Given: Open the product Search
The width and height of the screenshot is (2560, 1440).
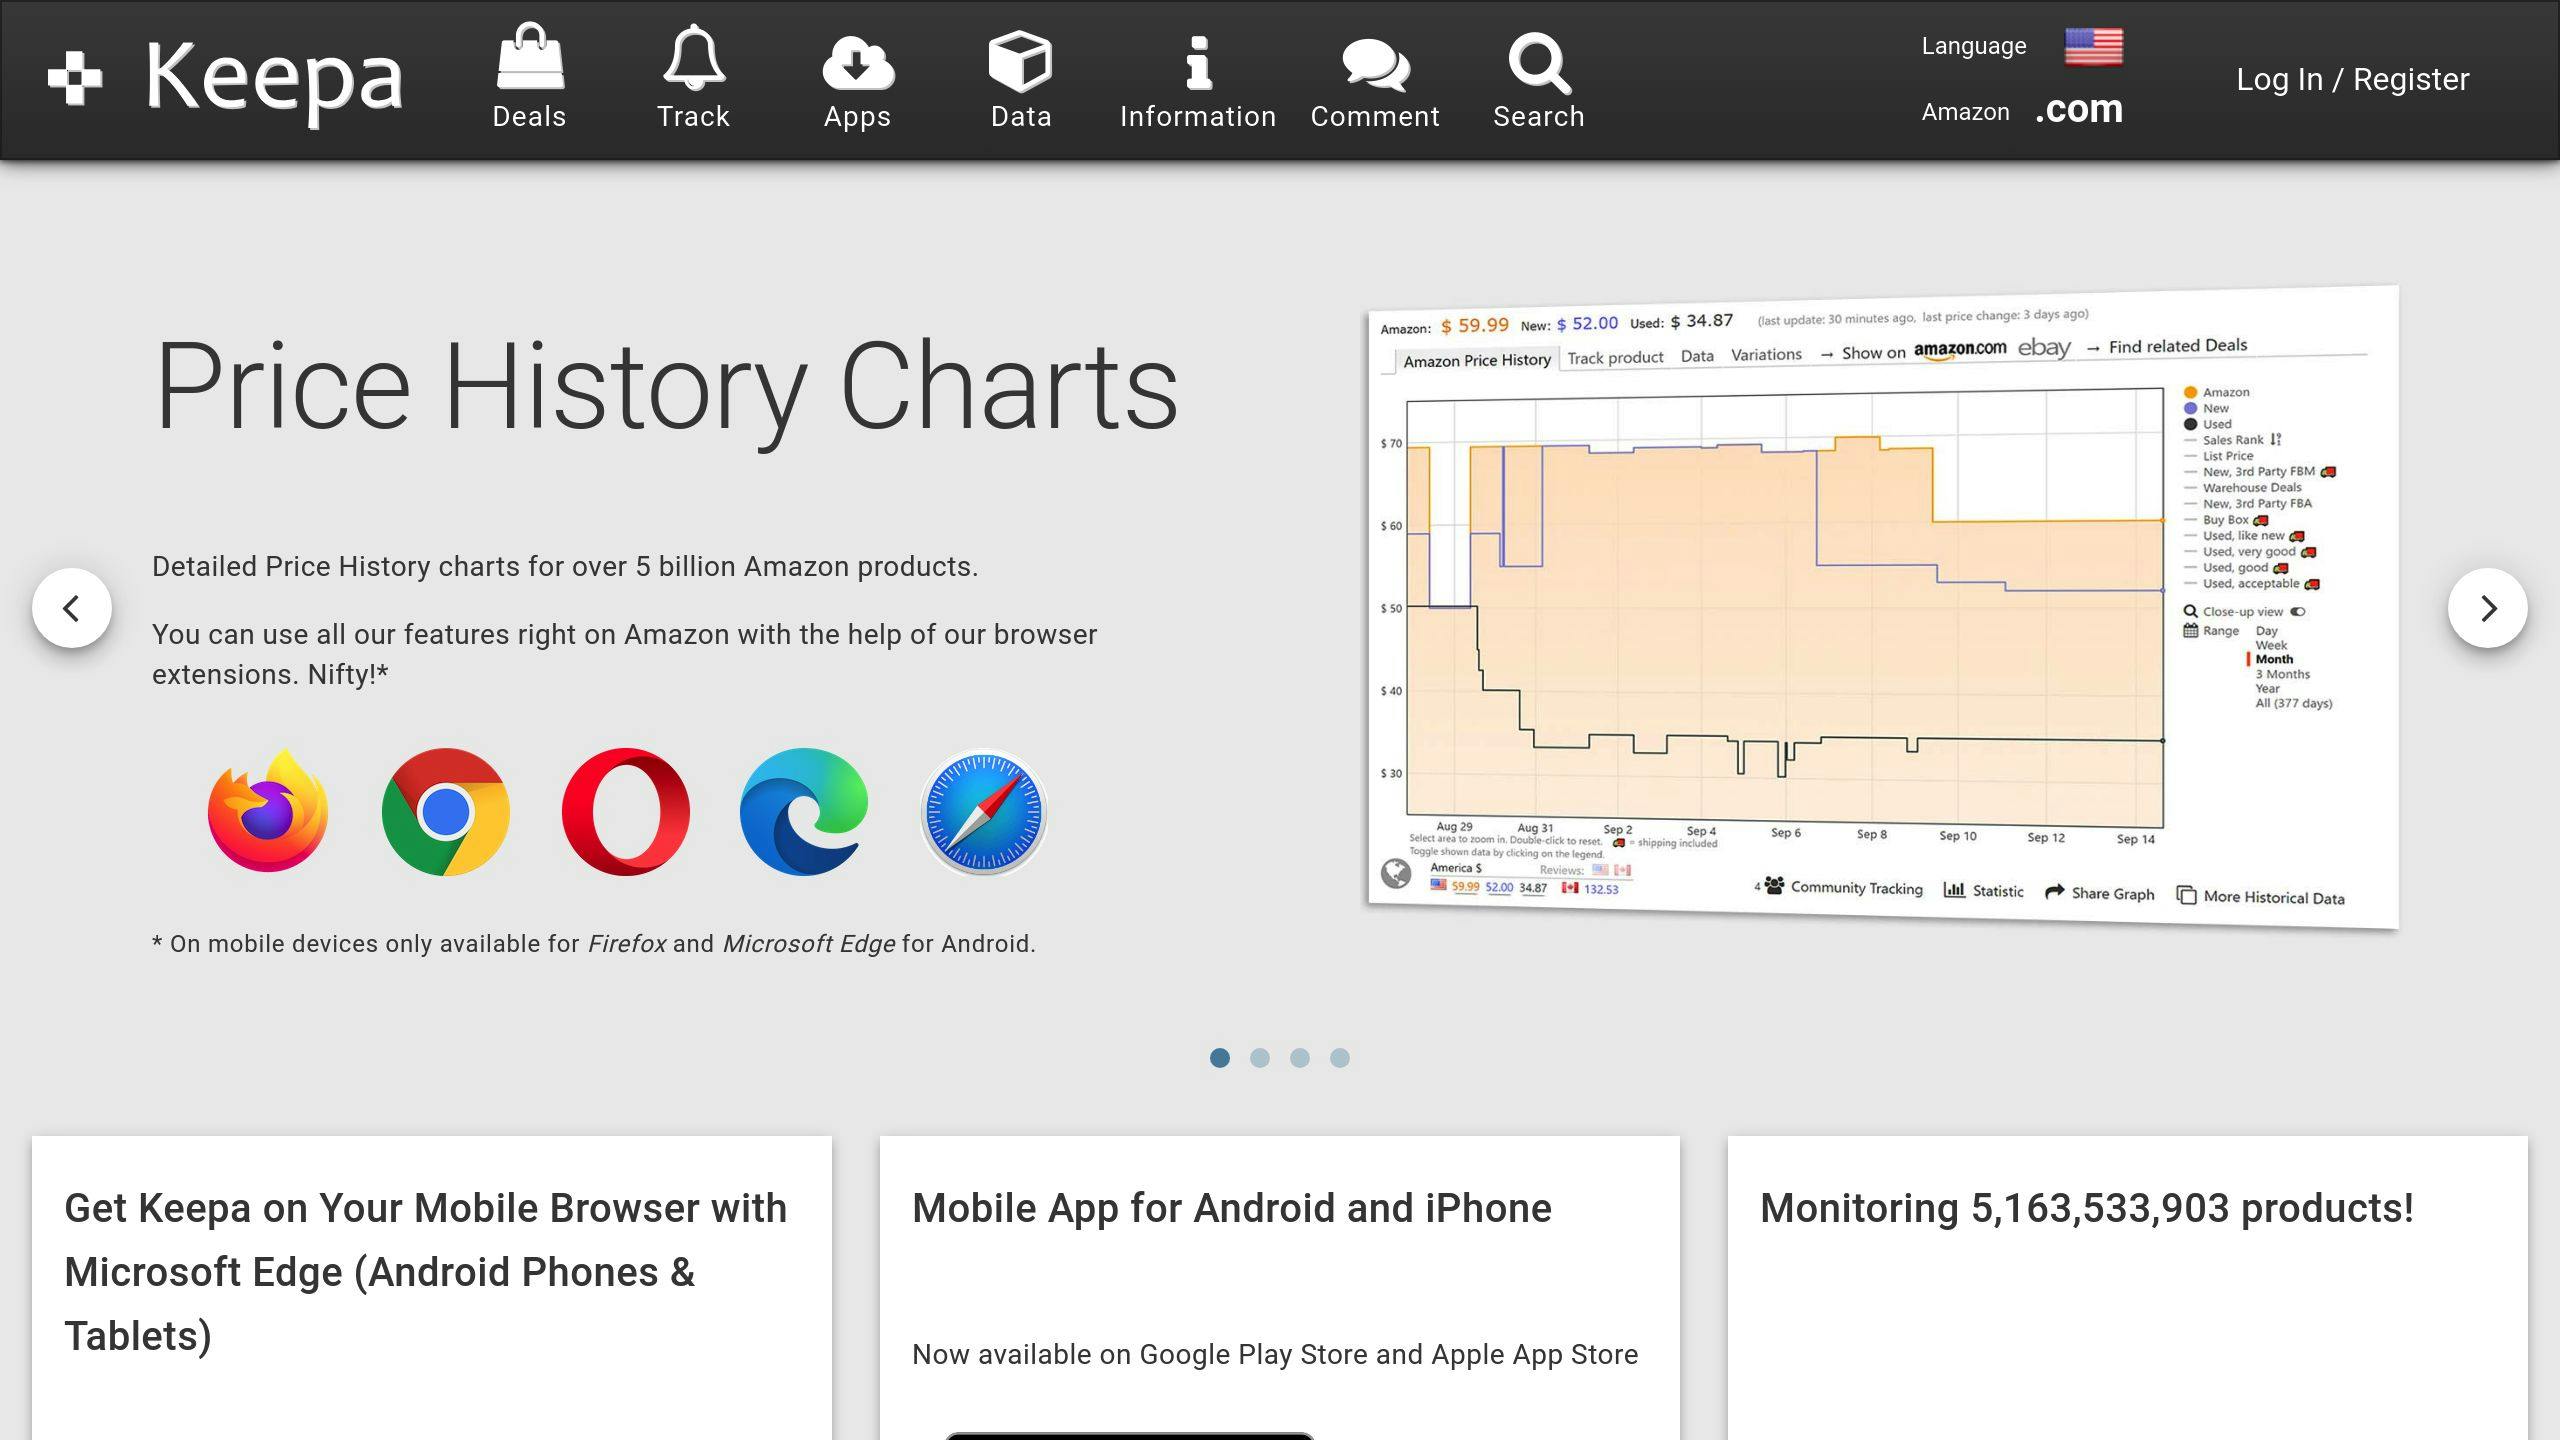Looking at the screenshot, I should [x=1539, y=78].
